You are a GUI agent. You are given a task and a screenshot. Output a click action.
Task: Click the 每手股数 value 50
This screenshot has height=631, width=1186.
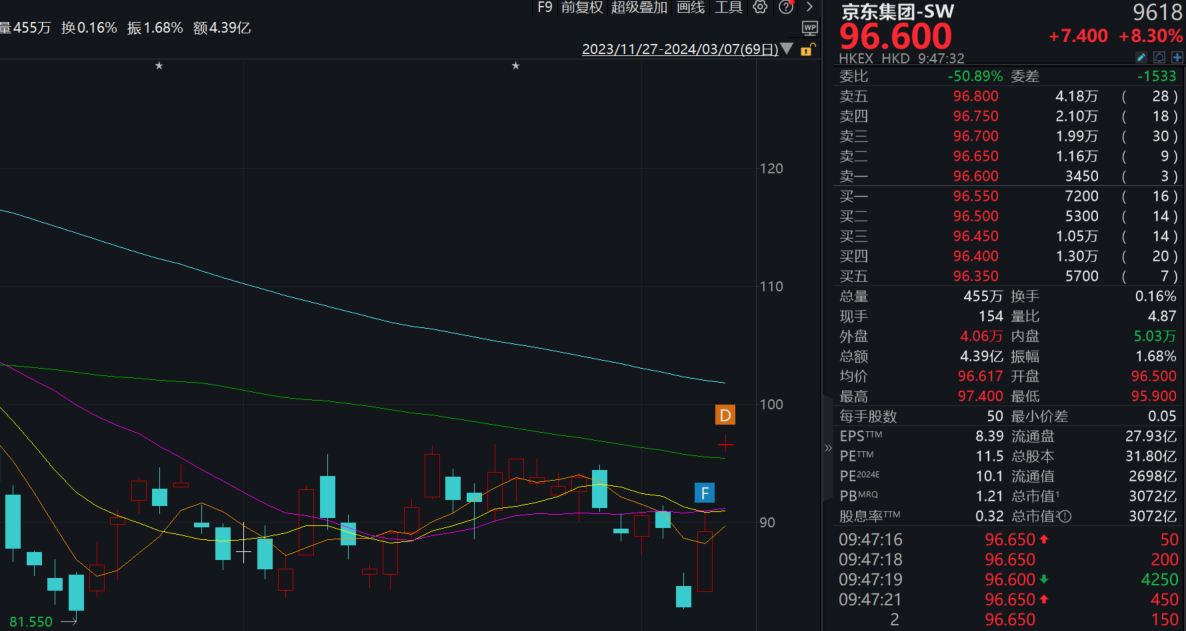995,416
